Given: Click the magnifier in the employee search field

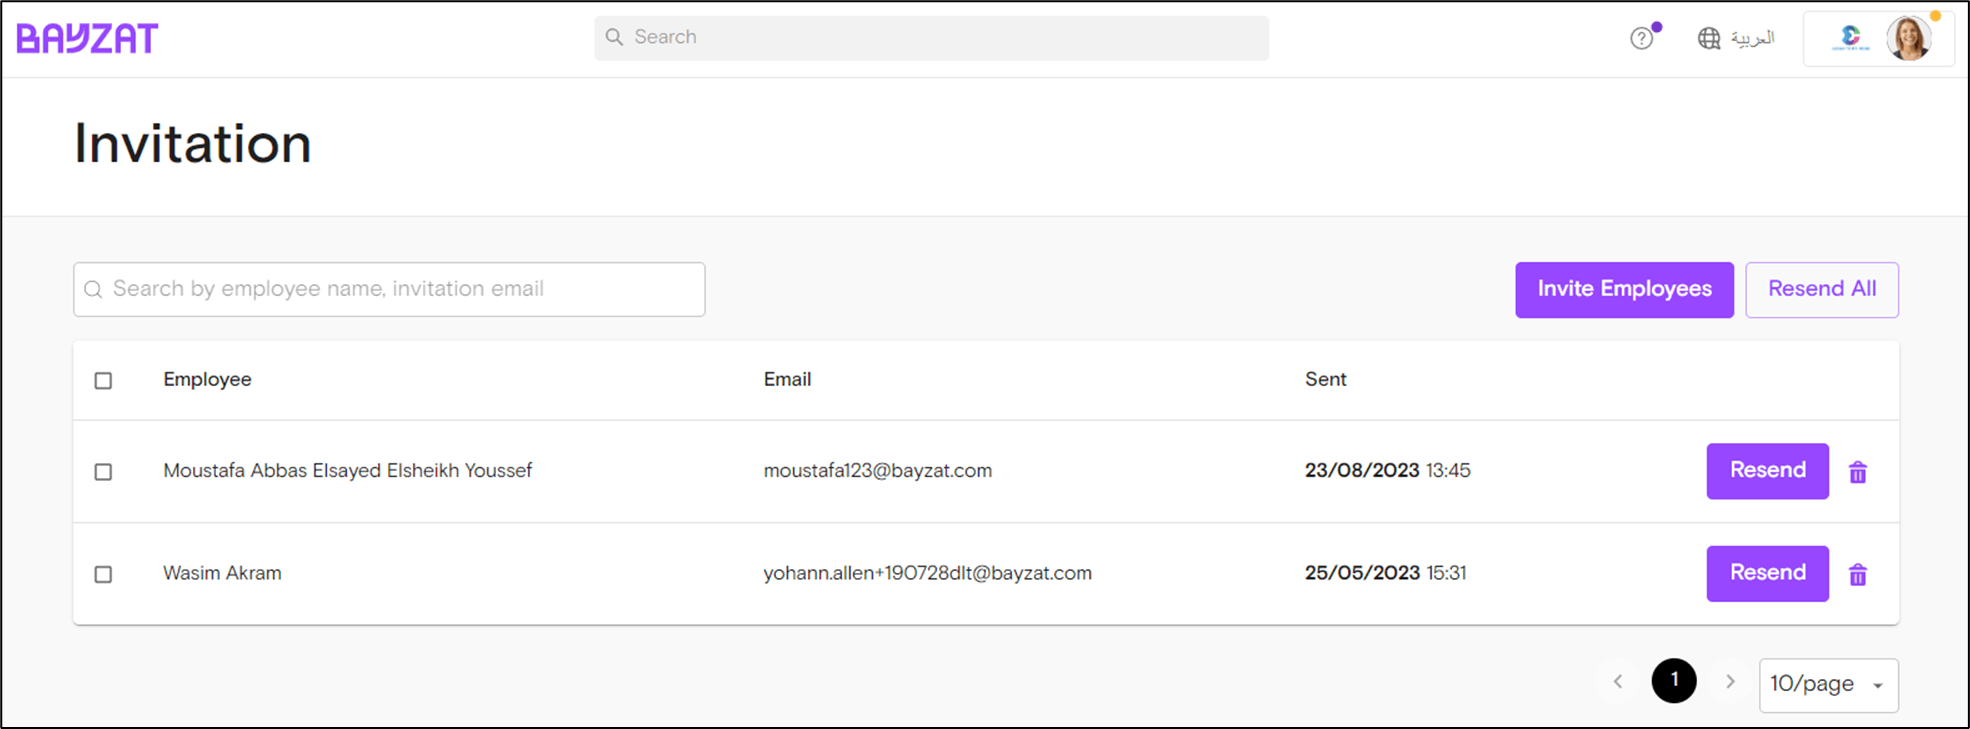Looking at the screenshot, I should [93, 289].
